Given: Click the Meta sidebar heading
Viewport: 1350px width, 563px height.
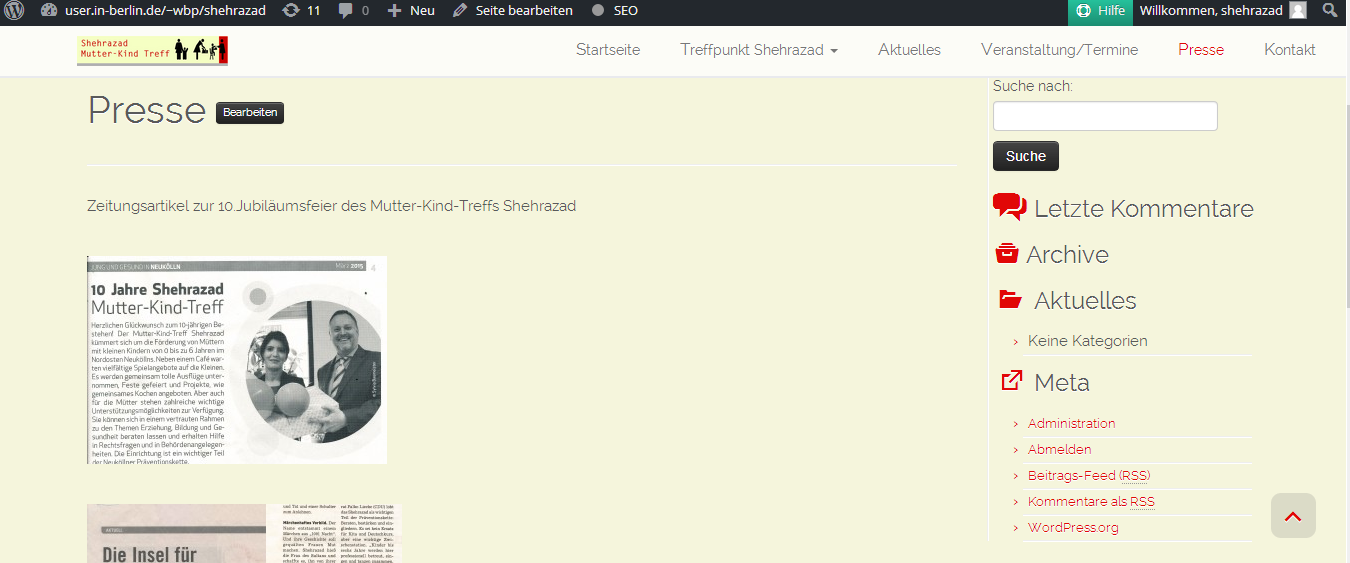Looking at the screenshot, I should pyautogui.click(x=1062, y=383).
